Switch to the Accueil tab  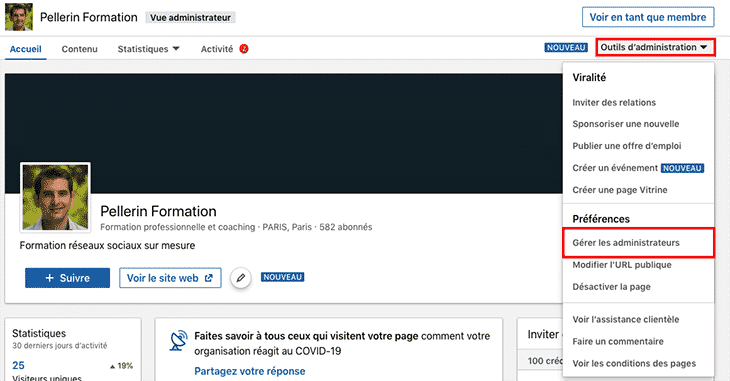[x=26, y=49]
